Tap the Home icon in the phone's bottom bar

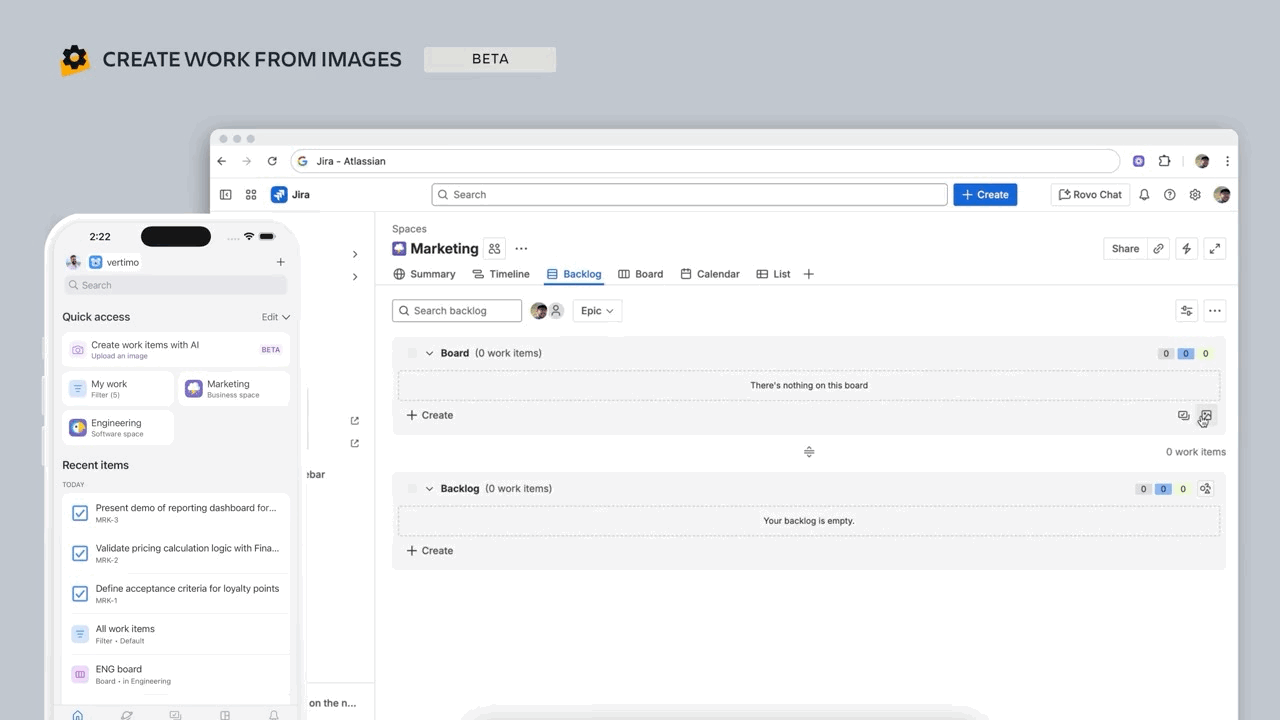(78, 715)
